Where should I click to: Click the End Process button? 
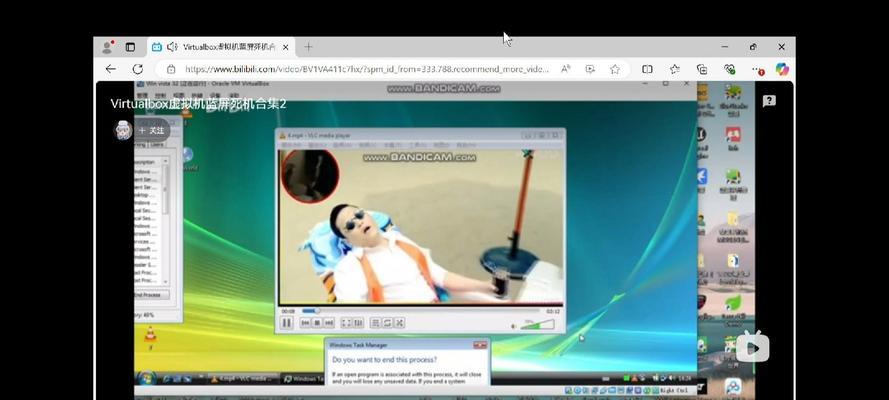pos(151,295)
